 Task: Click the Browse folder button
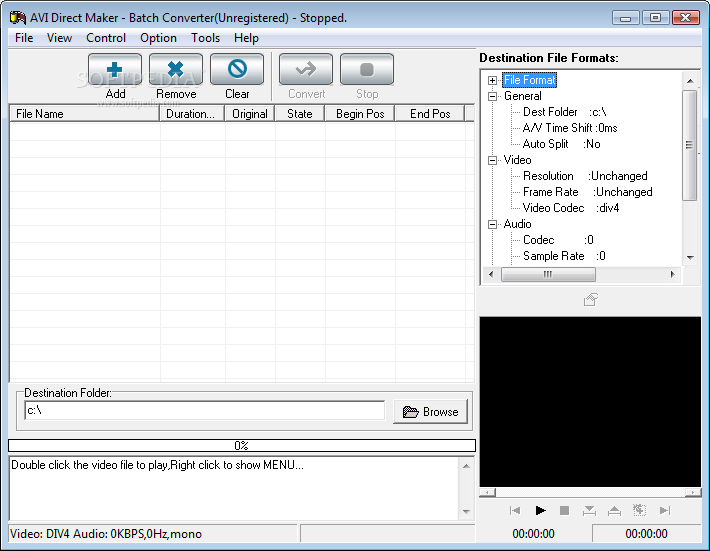point(430,412)
